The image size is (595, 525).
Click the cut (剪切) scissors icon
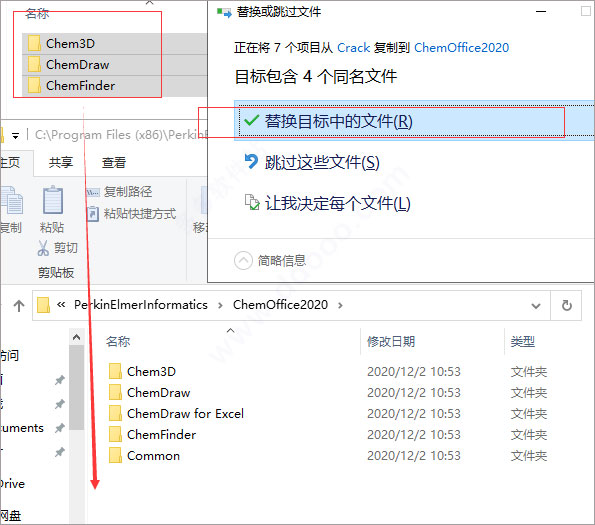pyautogui.click(x=43, y=248)
